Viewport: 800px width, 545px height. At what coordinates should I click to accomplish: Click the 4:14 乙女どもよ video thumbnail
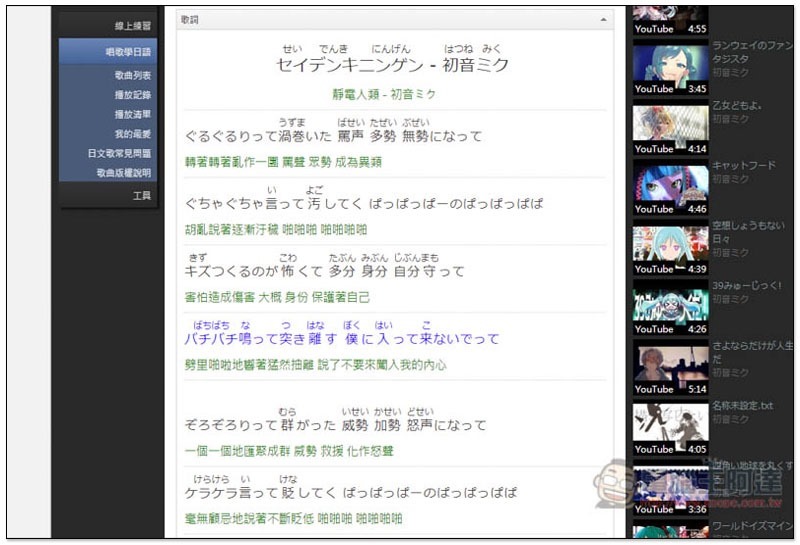(670, 126)
